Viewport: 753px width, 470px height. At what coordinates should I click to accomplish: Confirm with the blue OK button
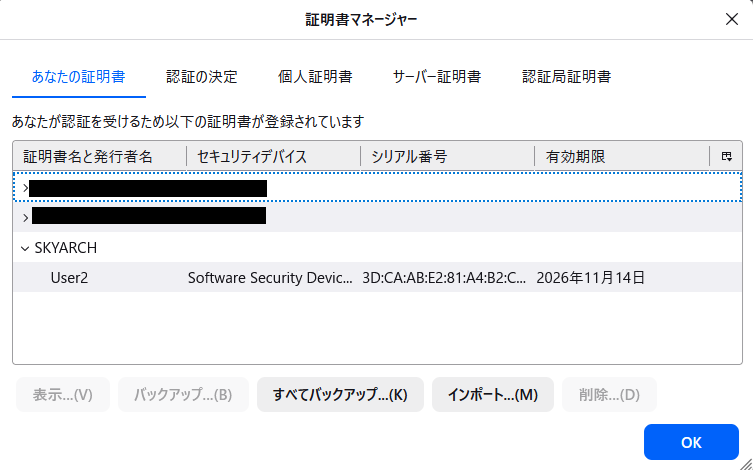tap(691, 442)
